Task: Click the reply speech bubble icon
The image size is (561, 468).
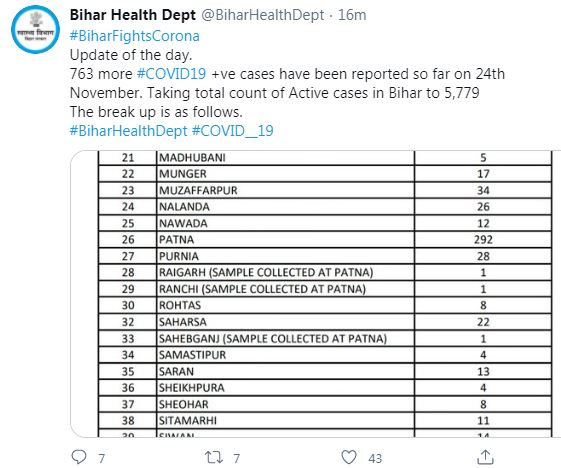Action: 79,457
